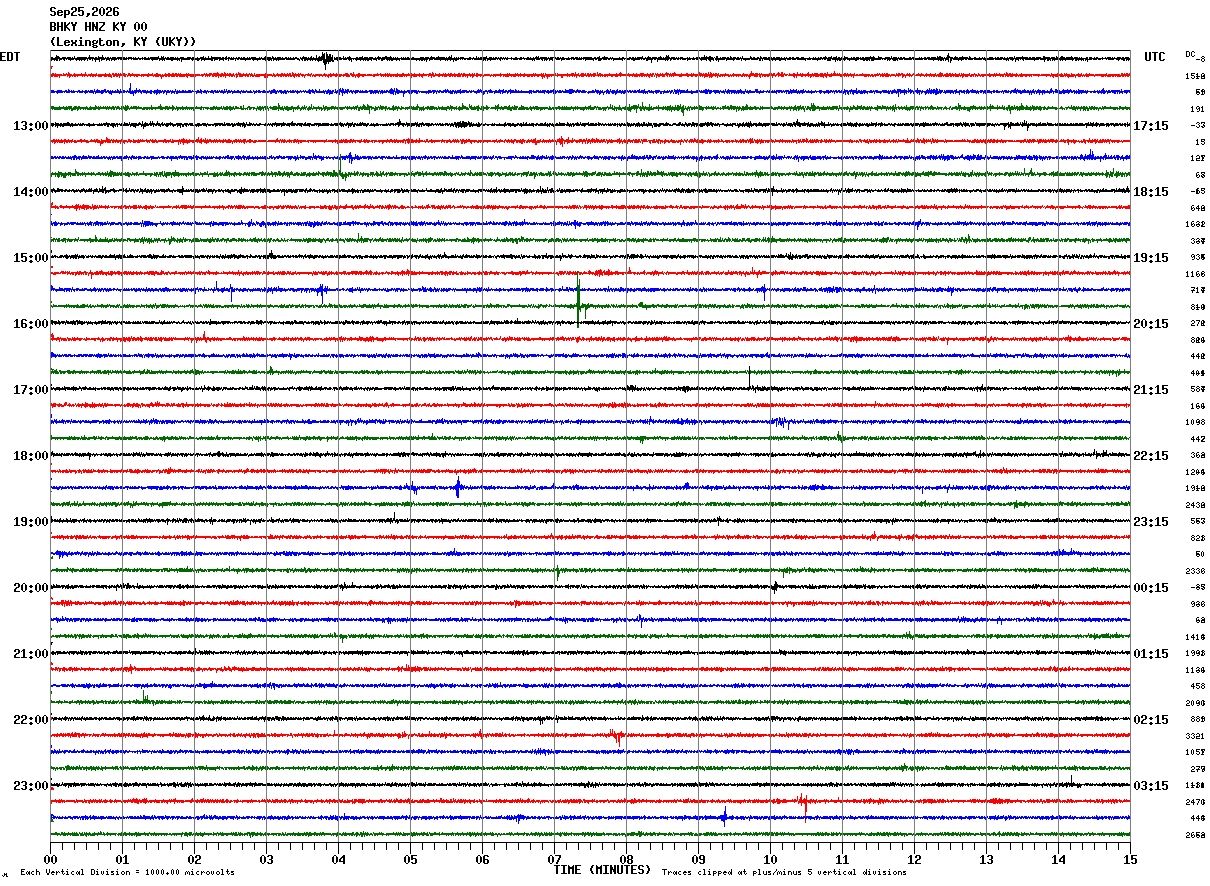Viewport: 1210px width, 886px height.
Task: Click the TIME (MINUTES) axis label
Action: coord(602,870)
